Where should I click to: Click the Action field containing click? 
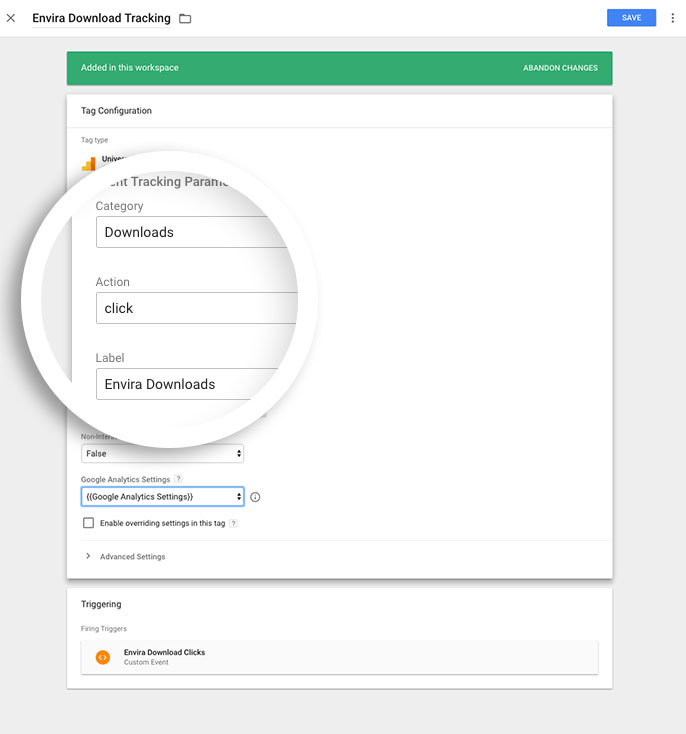click(x=195, y=308)
